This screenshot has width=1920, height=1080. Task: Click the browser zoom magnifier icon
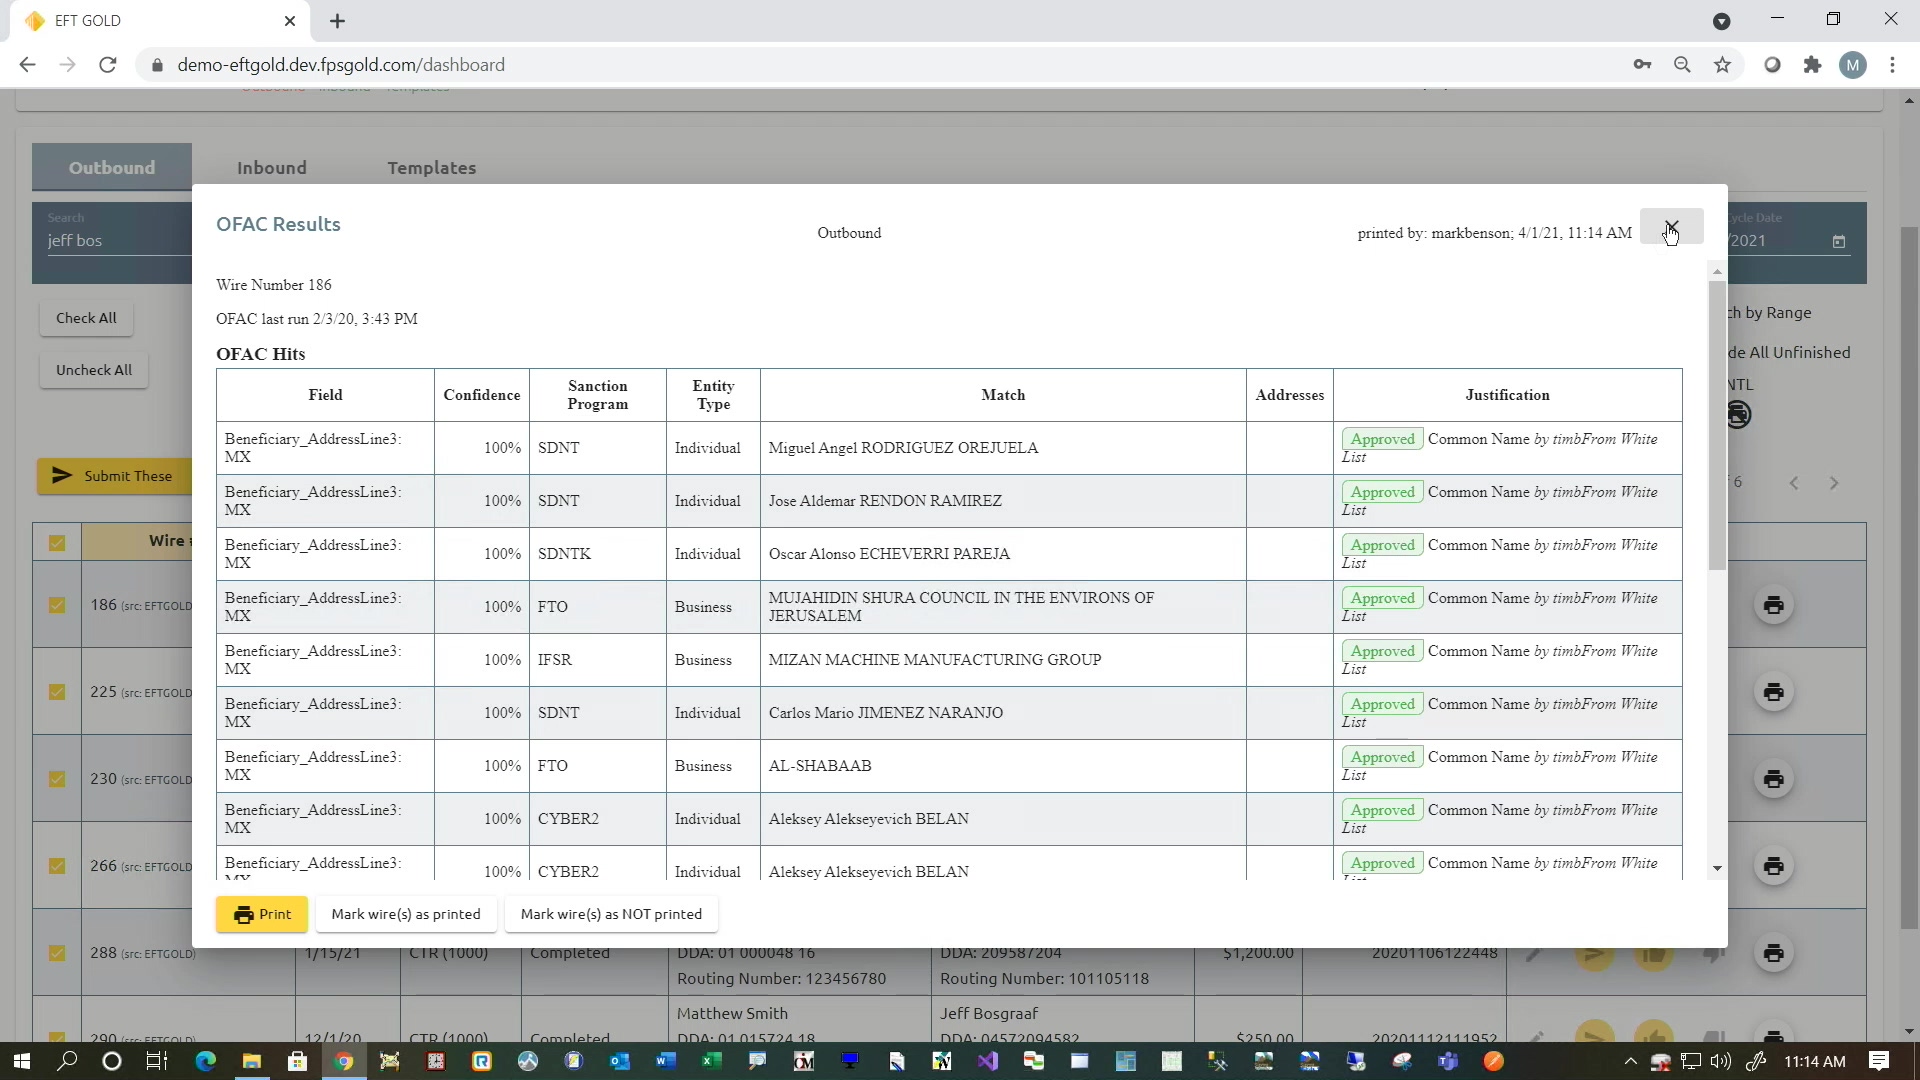1682,65
